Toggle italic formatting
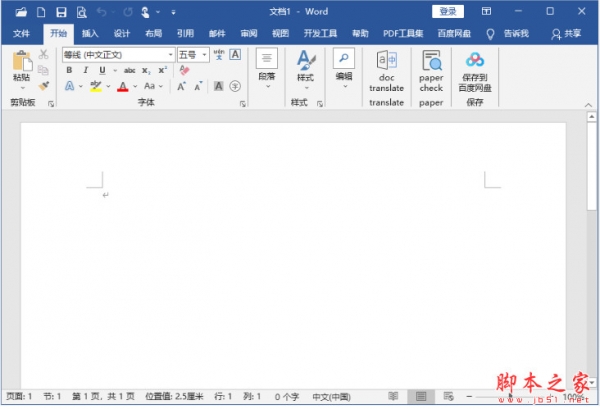Screen dimensions: 600x409 pyautogui.click(x=86, y=70)
